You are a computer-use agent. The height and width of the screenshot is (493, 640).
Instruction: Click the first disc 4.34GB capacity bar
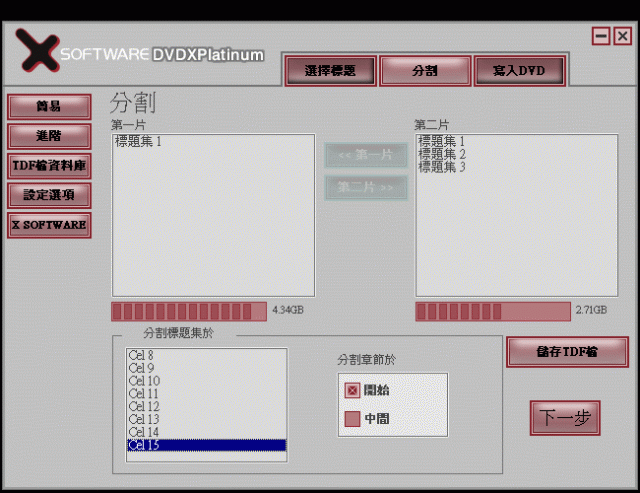click(x=189, y=312)
